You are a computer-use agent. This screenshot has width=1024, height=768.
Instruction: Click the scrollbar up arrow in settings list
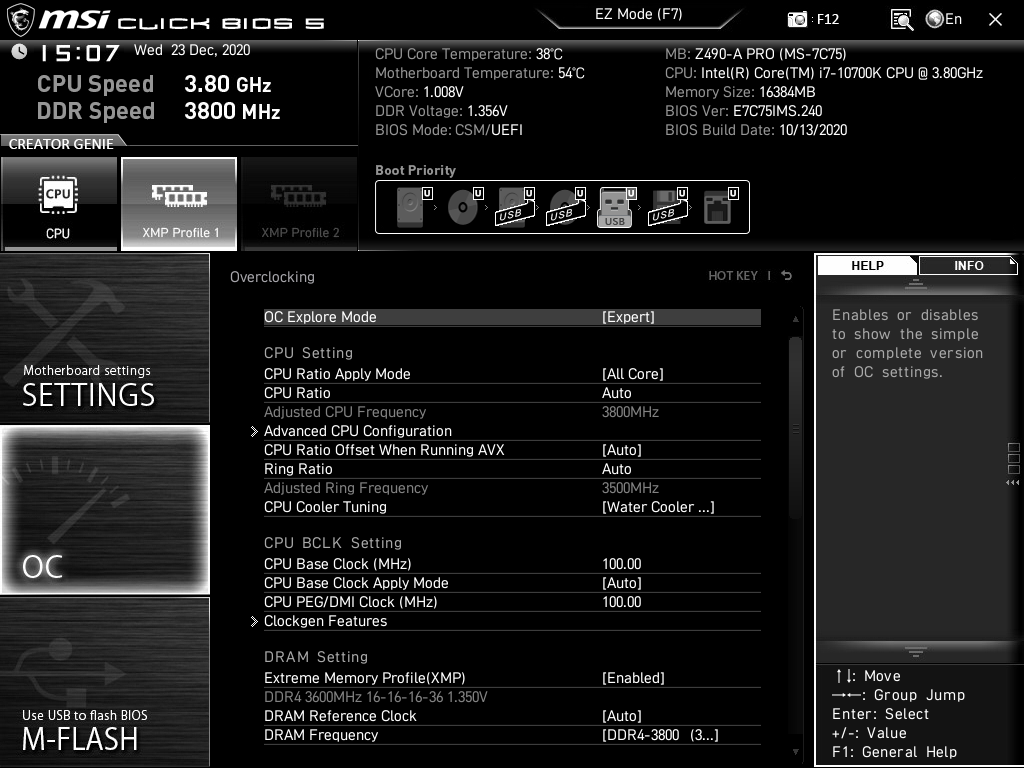[x=795, y=319]
